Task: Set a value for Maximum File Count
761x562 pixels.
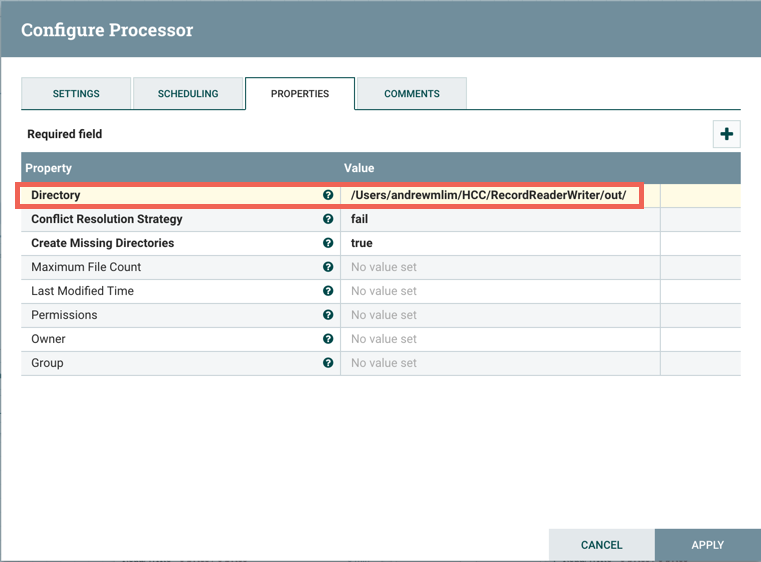Action: click(x=500, y=267)
